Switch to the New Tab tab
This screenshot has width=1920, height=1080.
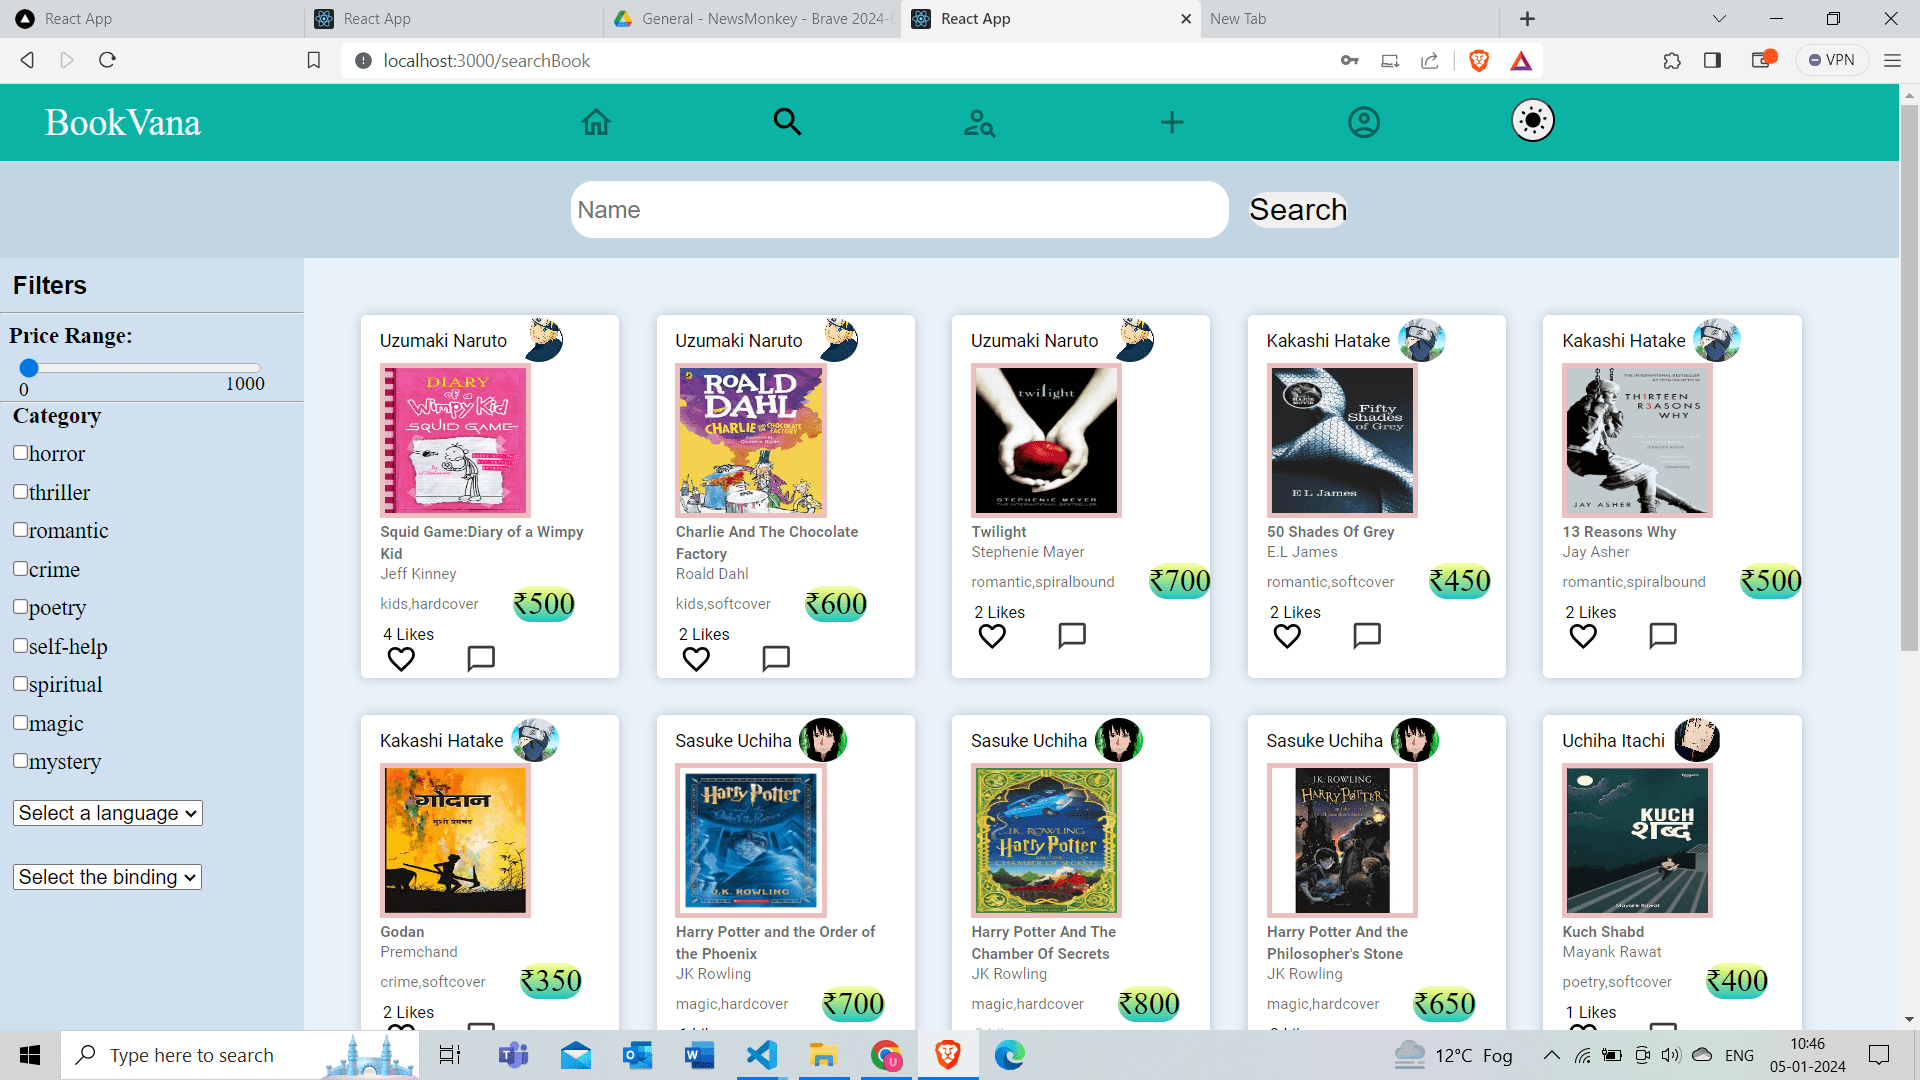tap(1350, 19)
